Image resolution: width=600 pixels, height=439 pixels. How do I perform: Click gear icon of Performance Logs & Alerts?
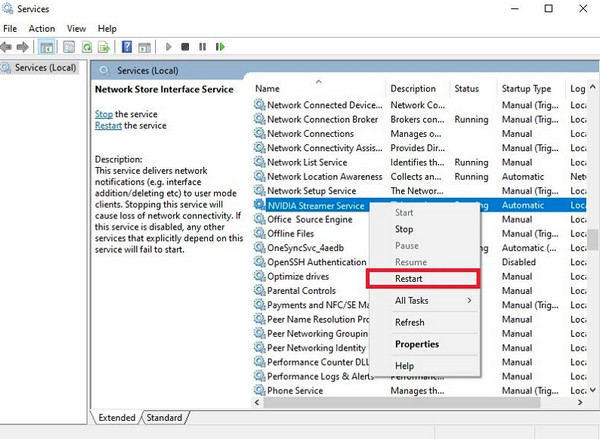pyautogui.click(x=259, y=376)
